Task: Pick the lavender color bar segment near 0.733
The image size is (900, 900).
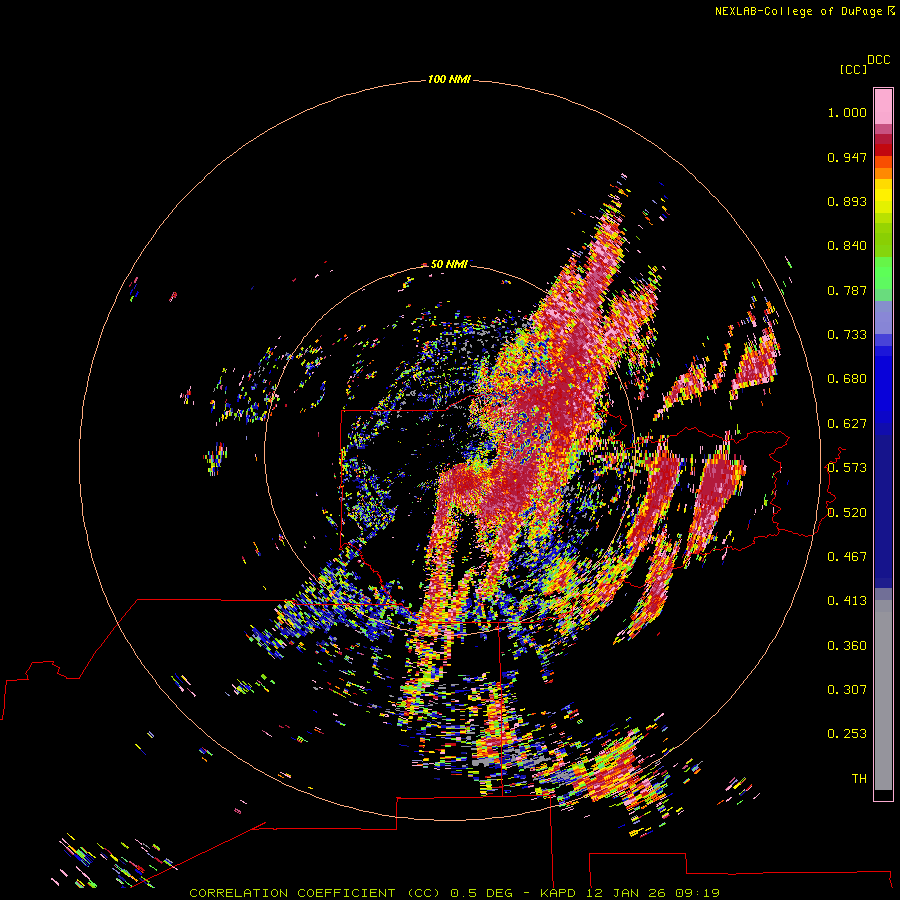Action: 883,318
